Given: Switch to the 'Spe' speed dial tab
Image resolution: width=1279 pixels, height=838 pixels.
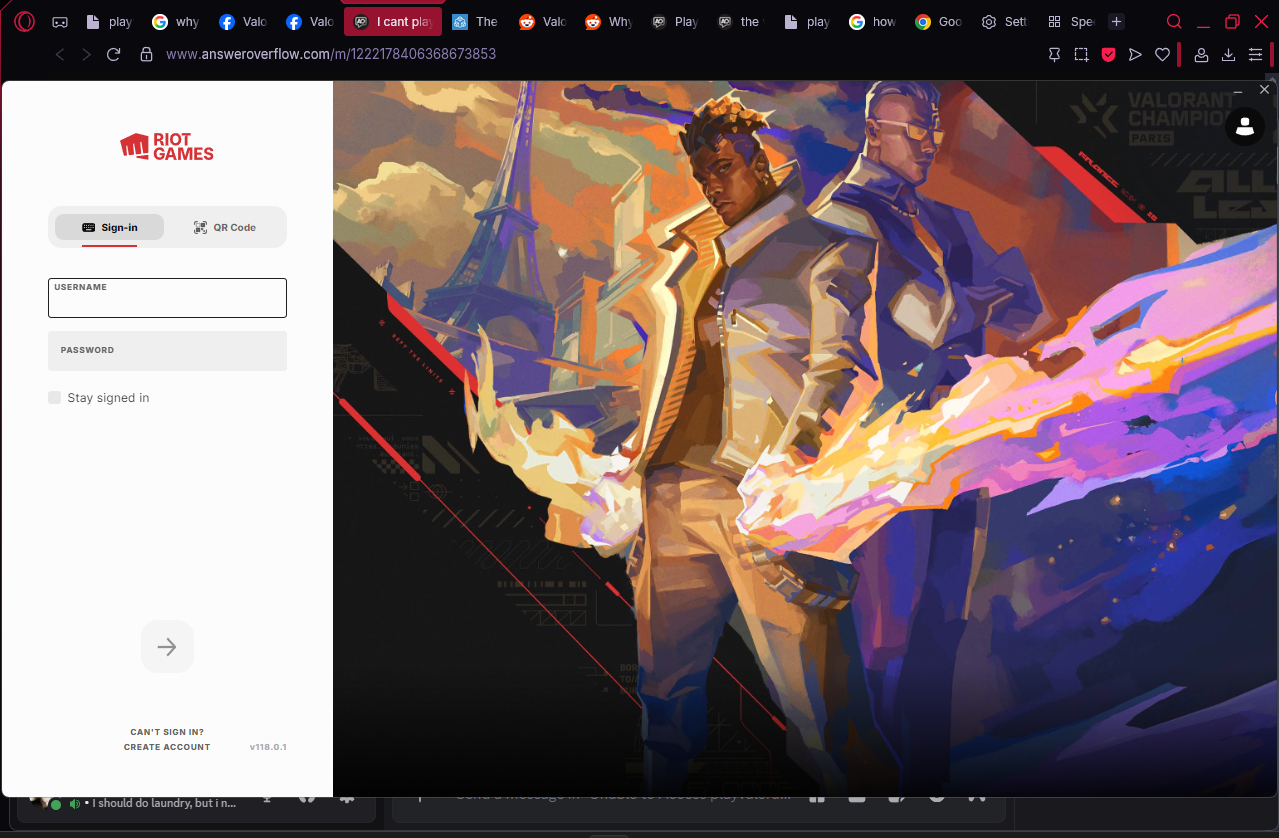Looking at the screenshot, I should point(1070,22).
